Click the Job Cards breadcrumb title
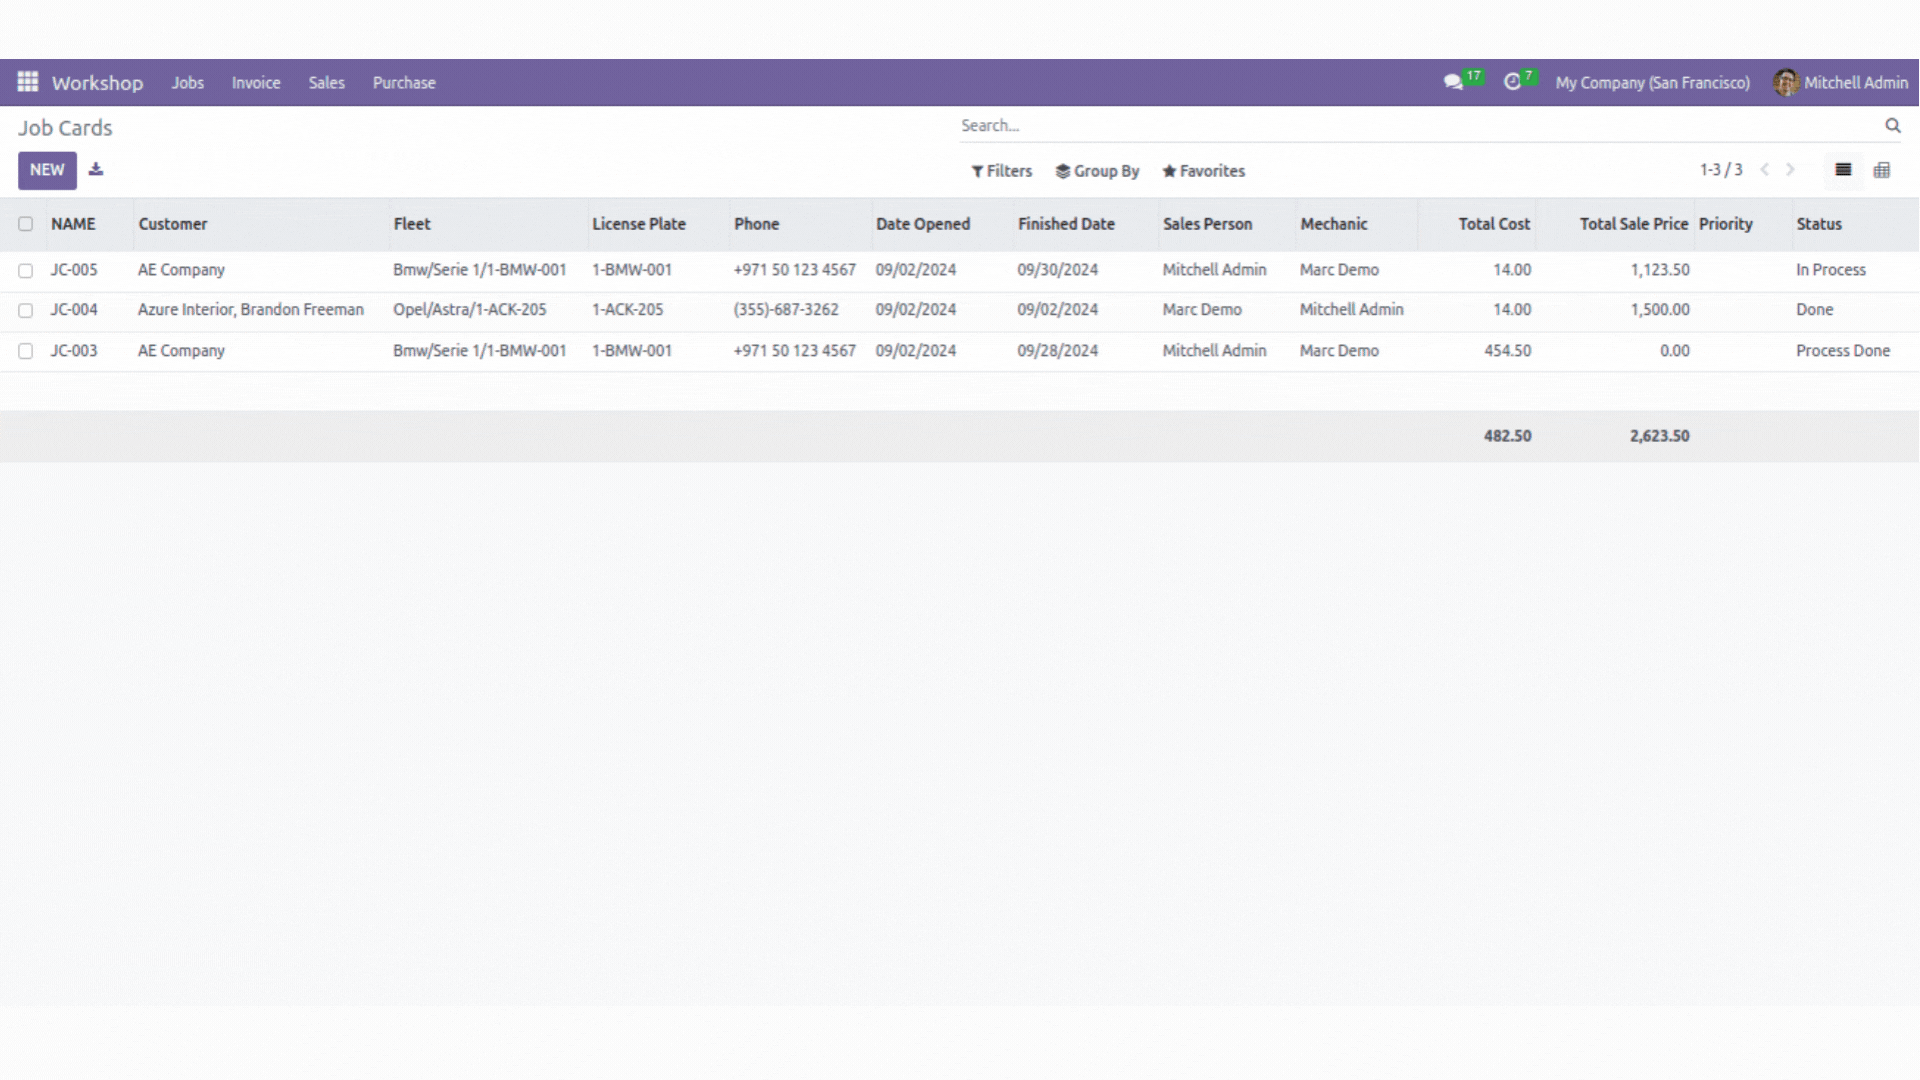Screen dimensions: 1920x1080 coord(65,128)
